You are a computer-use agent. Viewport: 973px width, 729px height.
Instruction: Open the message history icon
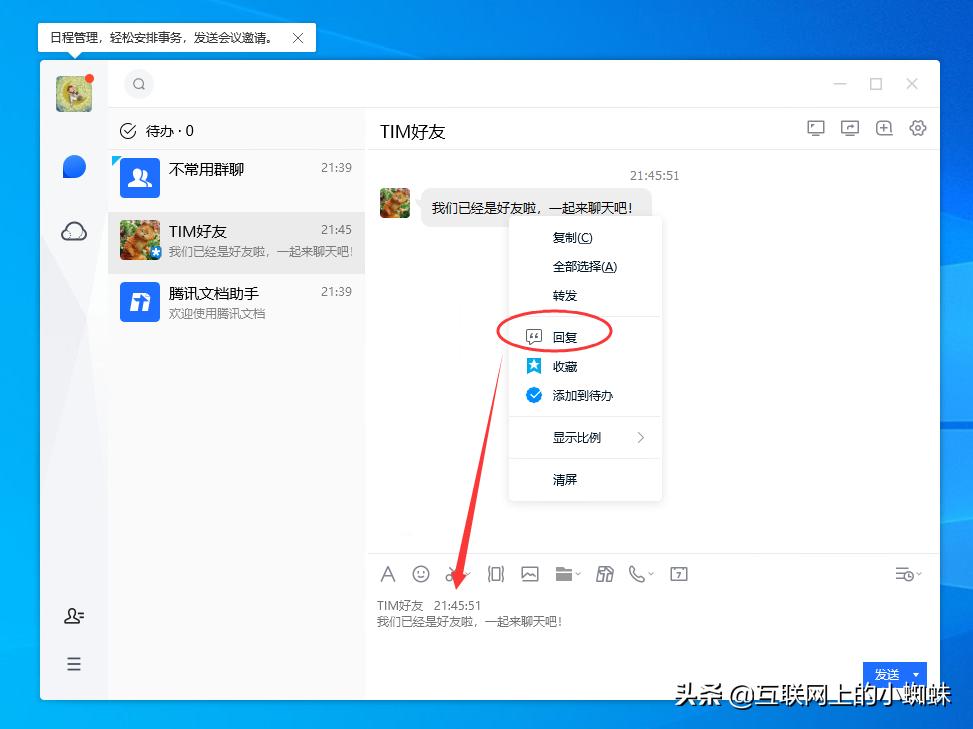(x=904, y=575)
